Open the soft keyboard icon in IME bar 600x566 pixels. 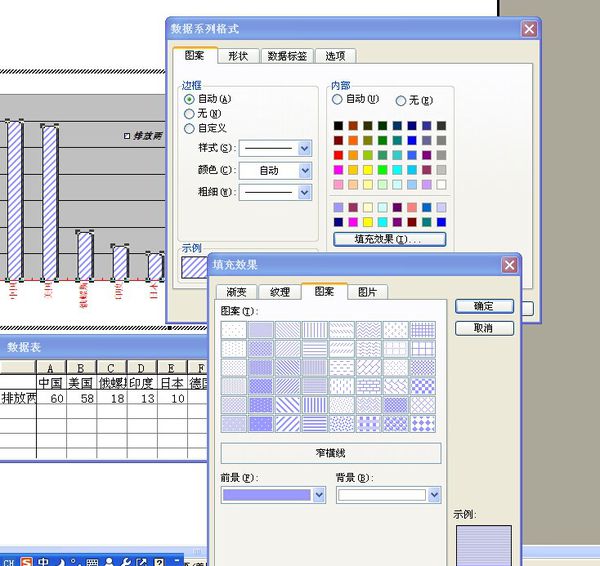[92, 562]
